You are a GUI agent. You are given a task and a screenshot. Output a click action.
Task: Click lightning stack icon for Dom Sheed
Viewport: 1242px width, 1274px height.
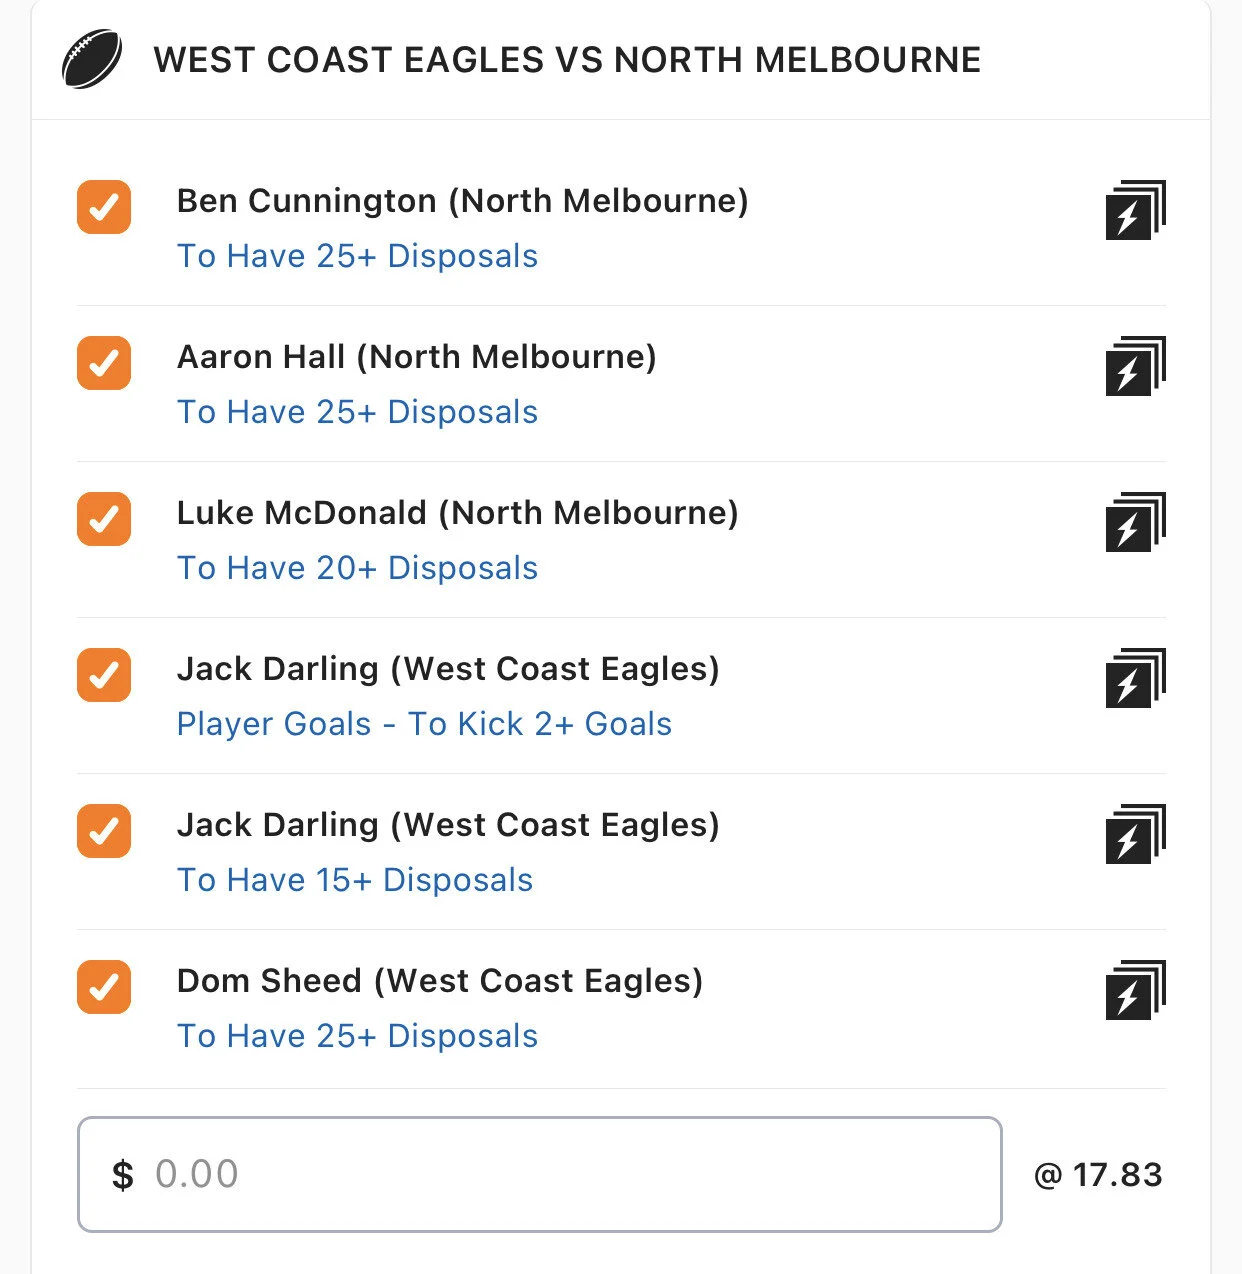pos(1135,991)
